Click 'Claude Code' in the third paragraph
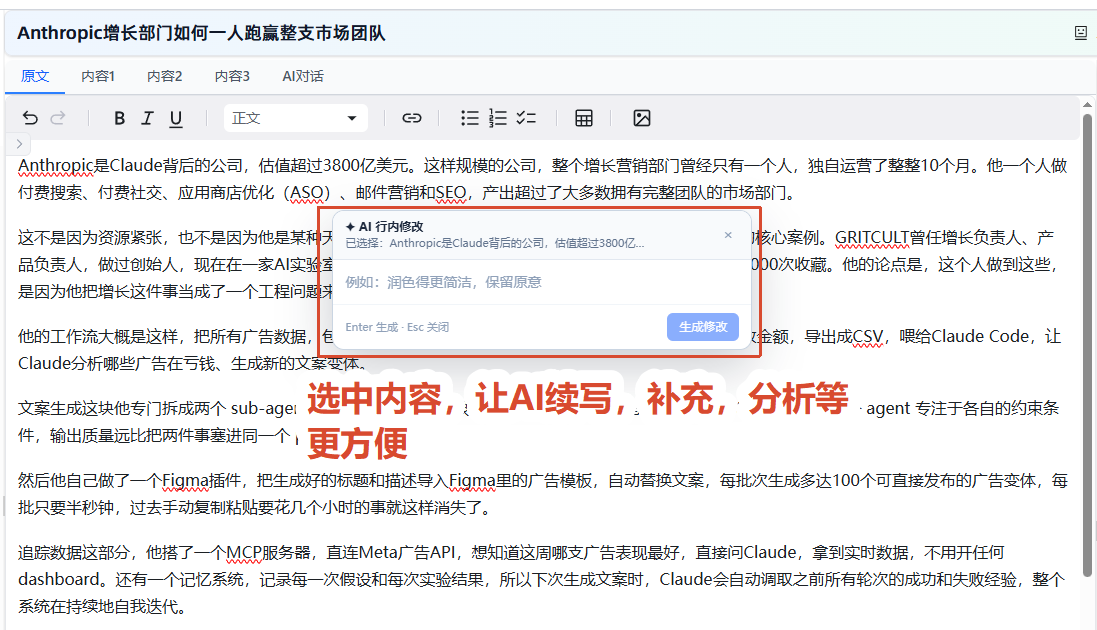Viewport: 1097px width, 630px height. coord(980,337)
